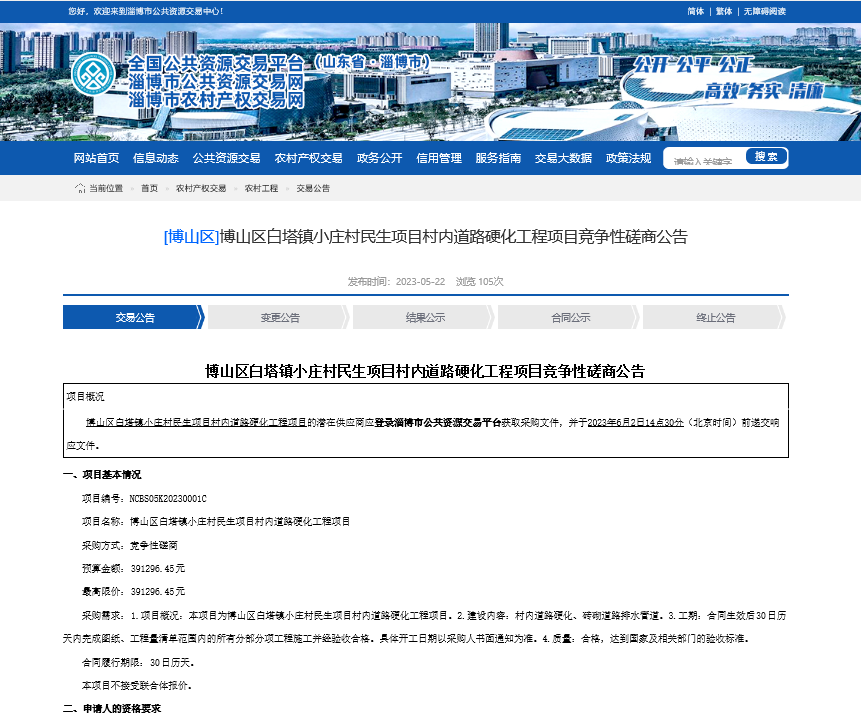This screenshot has width=861, height=716.
Task: Navigate to 服务指南
Action: tap(498, 158)
